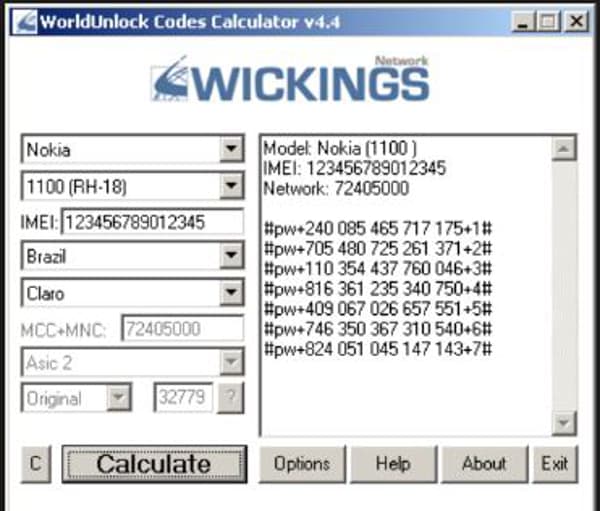Expand the Original dropdown arrow

click(x=119, y=398)
